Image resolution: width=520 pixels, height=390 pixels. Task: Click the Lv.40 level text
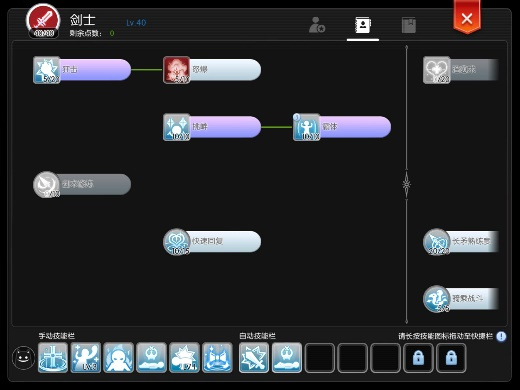click(x=136, y=23)
